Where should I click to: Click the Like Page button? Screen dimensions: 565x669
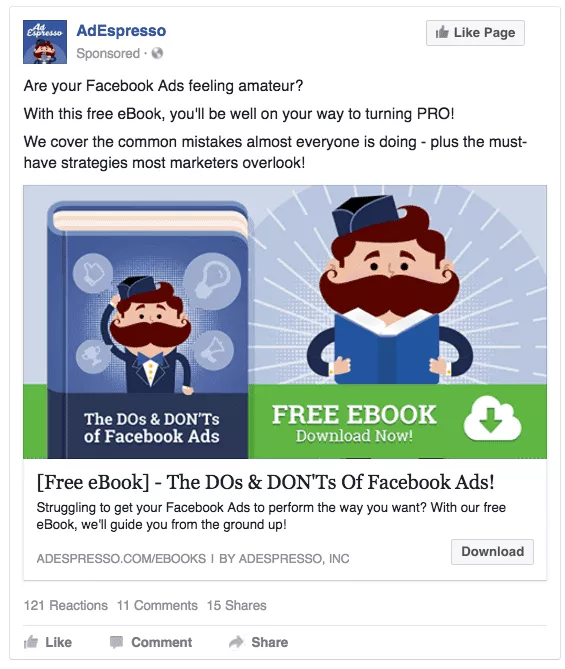475,33
